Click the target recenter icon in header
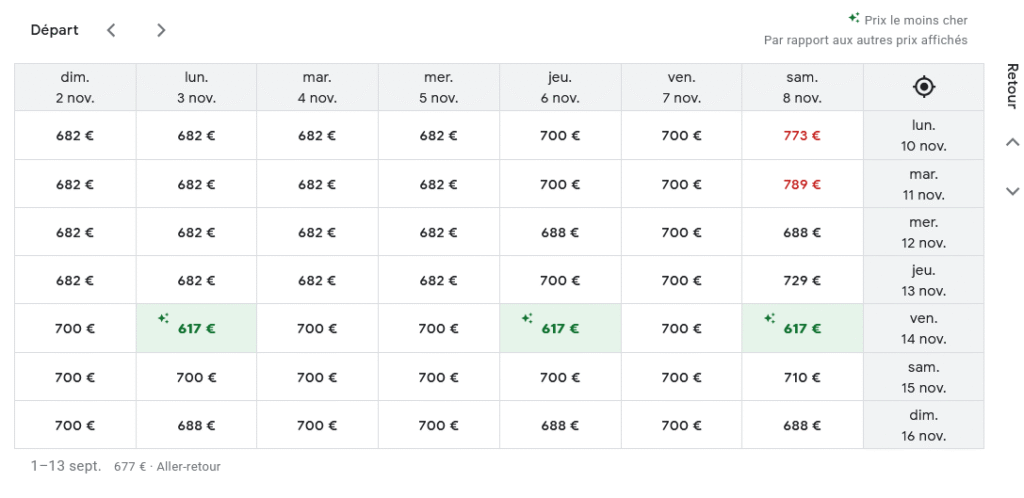Image resolution: width=1024 pixels, height=498 pixels. (923, 87)
